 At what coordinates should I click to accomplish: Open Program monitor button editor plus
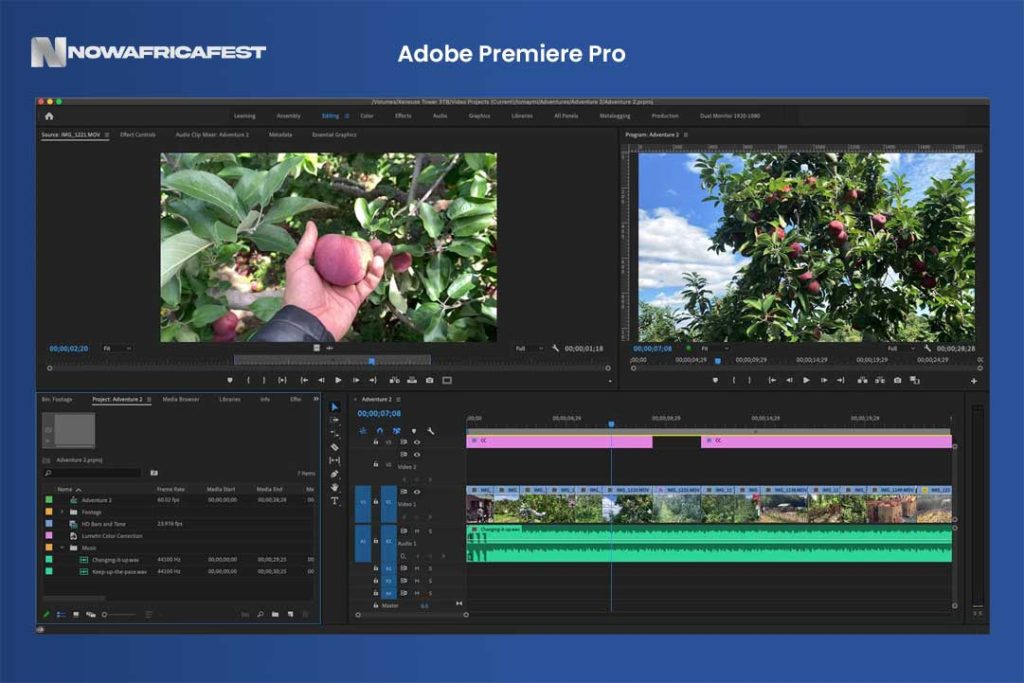pos(974,381)
